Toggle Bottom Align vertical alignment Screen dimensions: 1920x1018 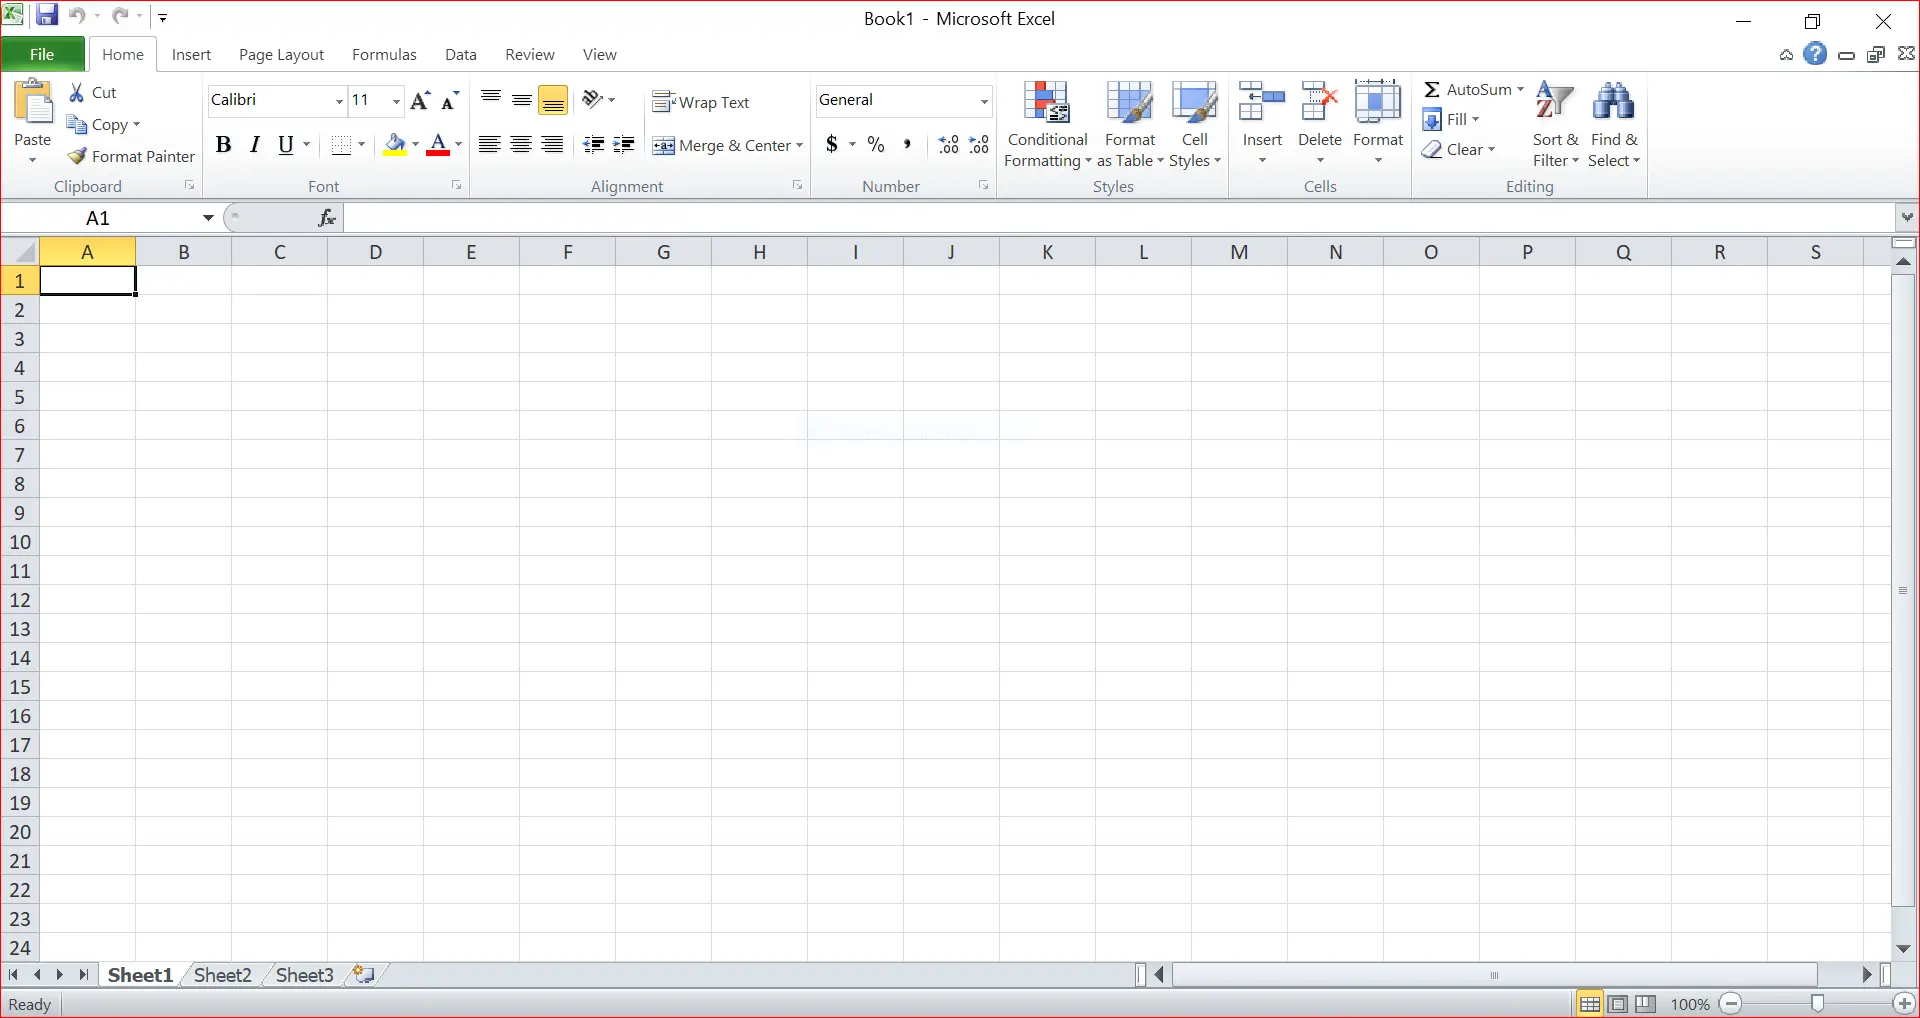[x=553, y=100]
